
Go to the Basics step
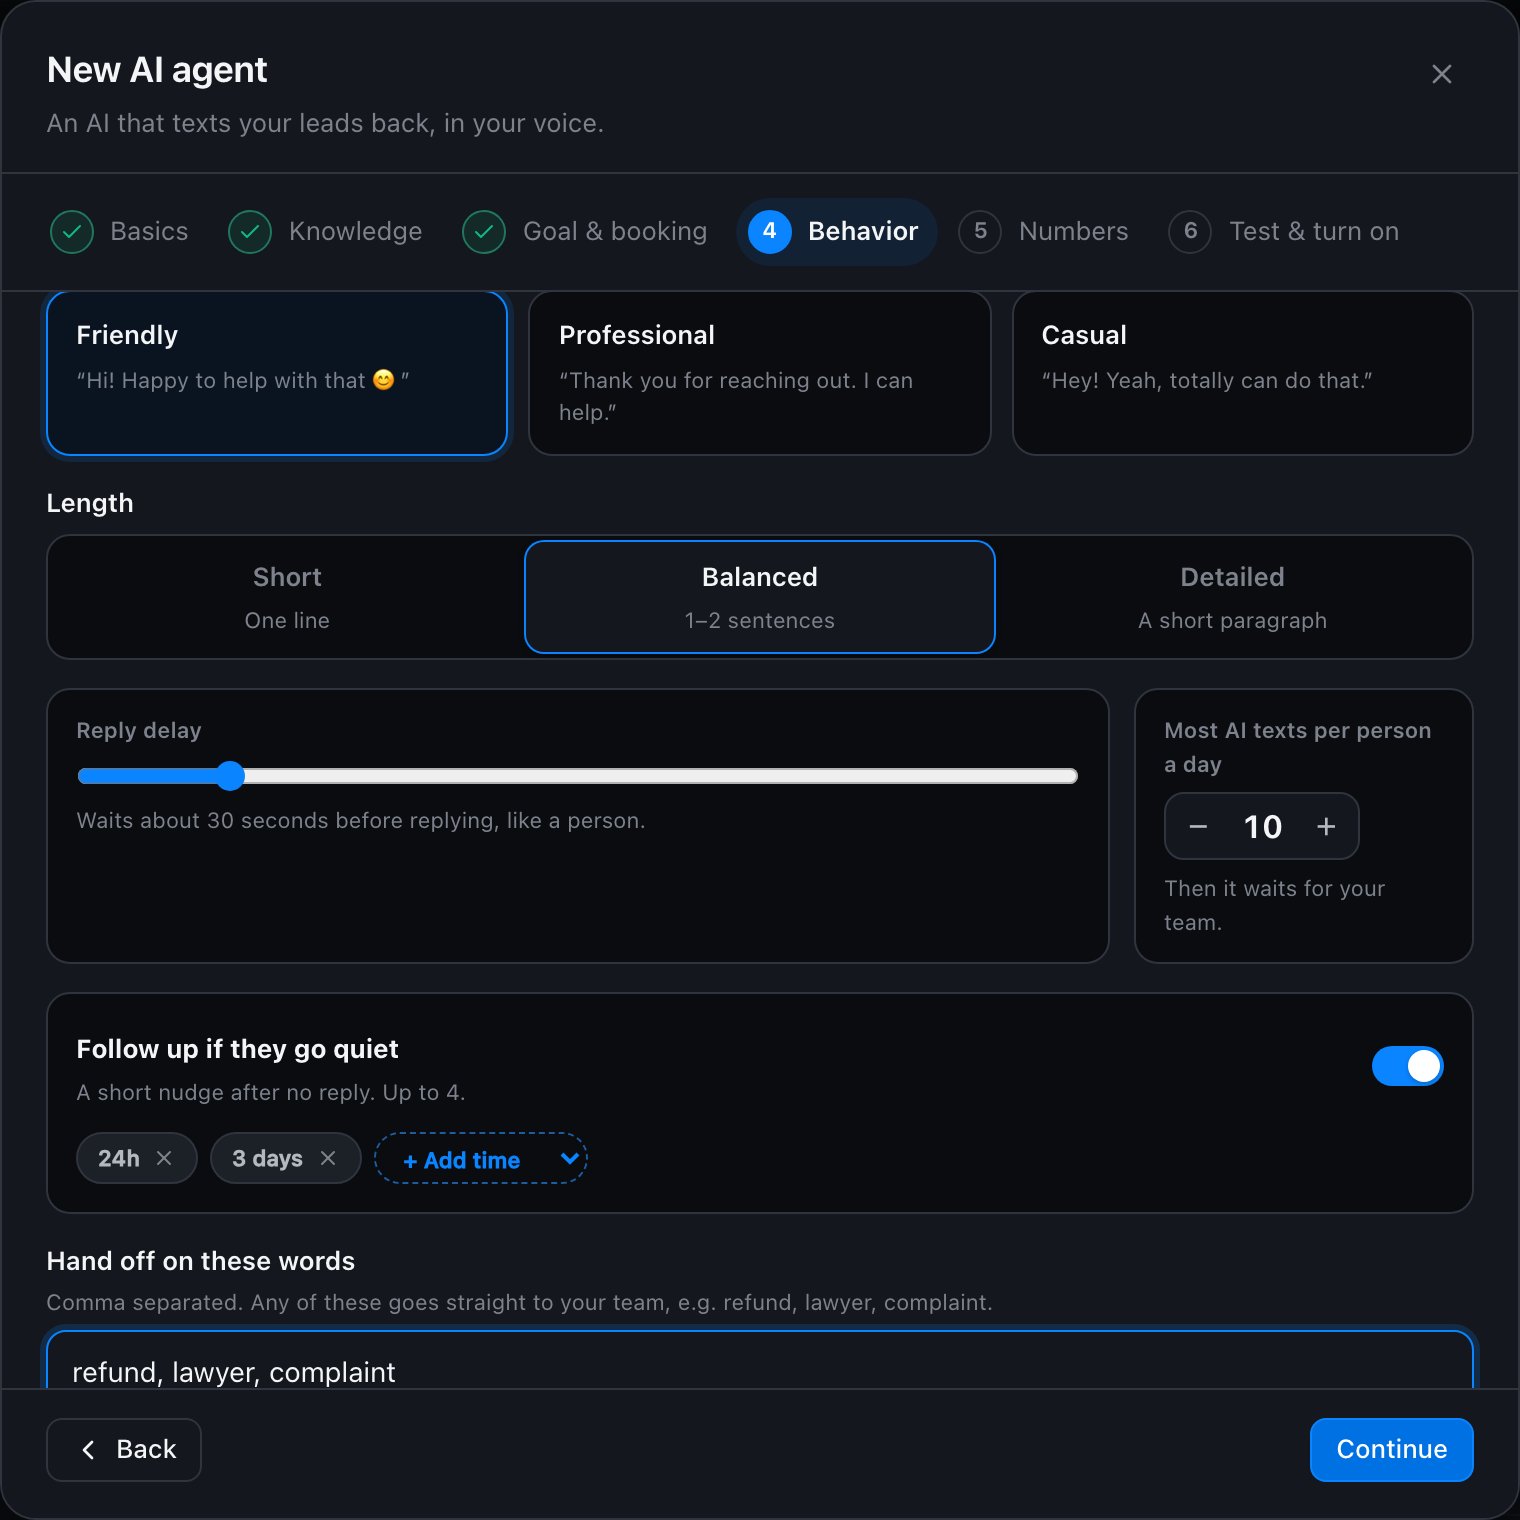(120, 232)
